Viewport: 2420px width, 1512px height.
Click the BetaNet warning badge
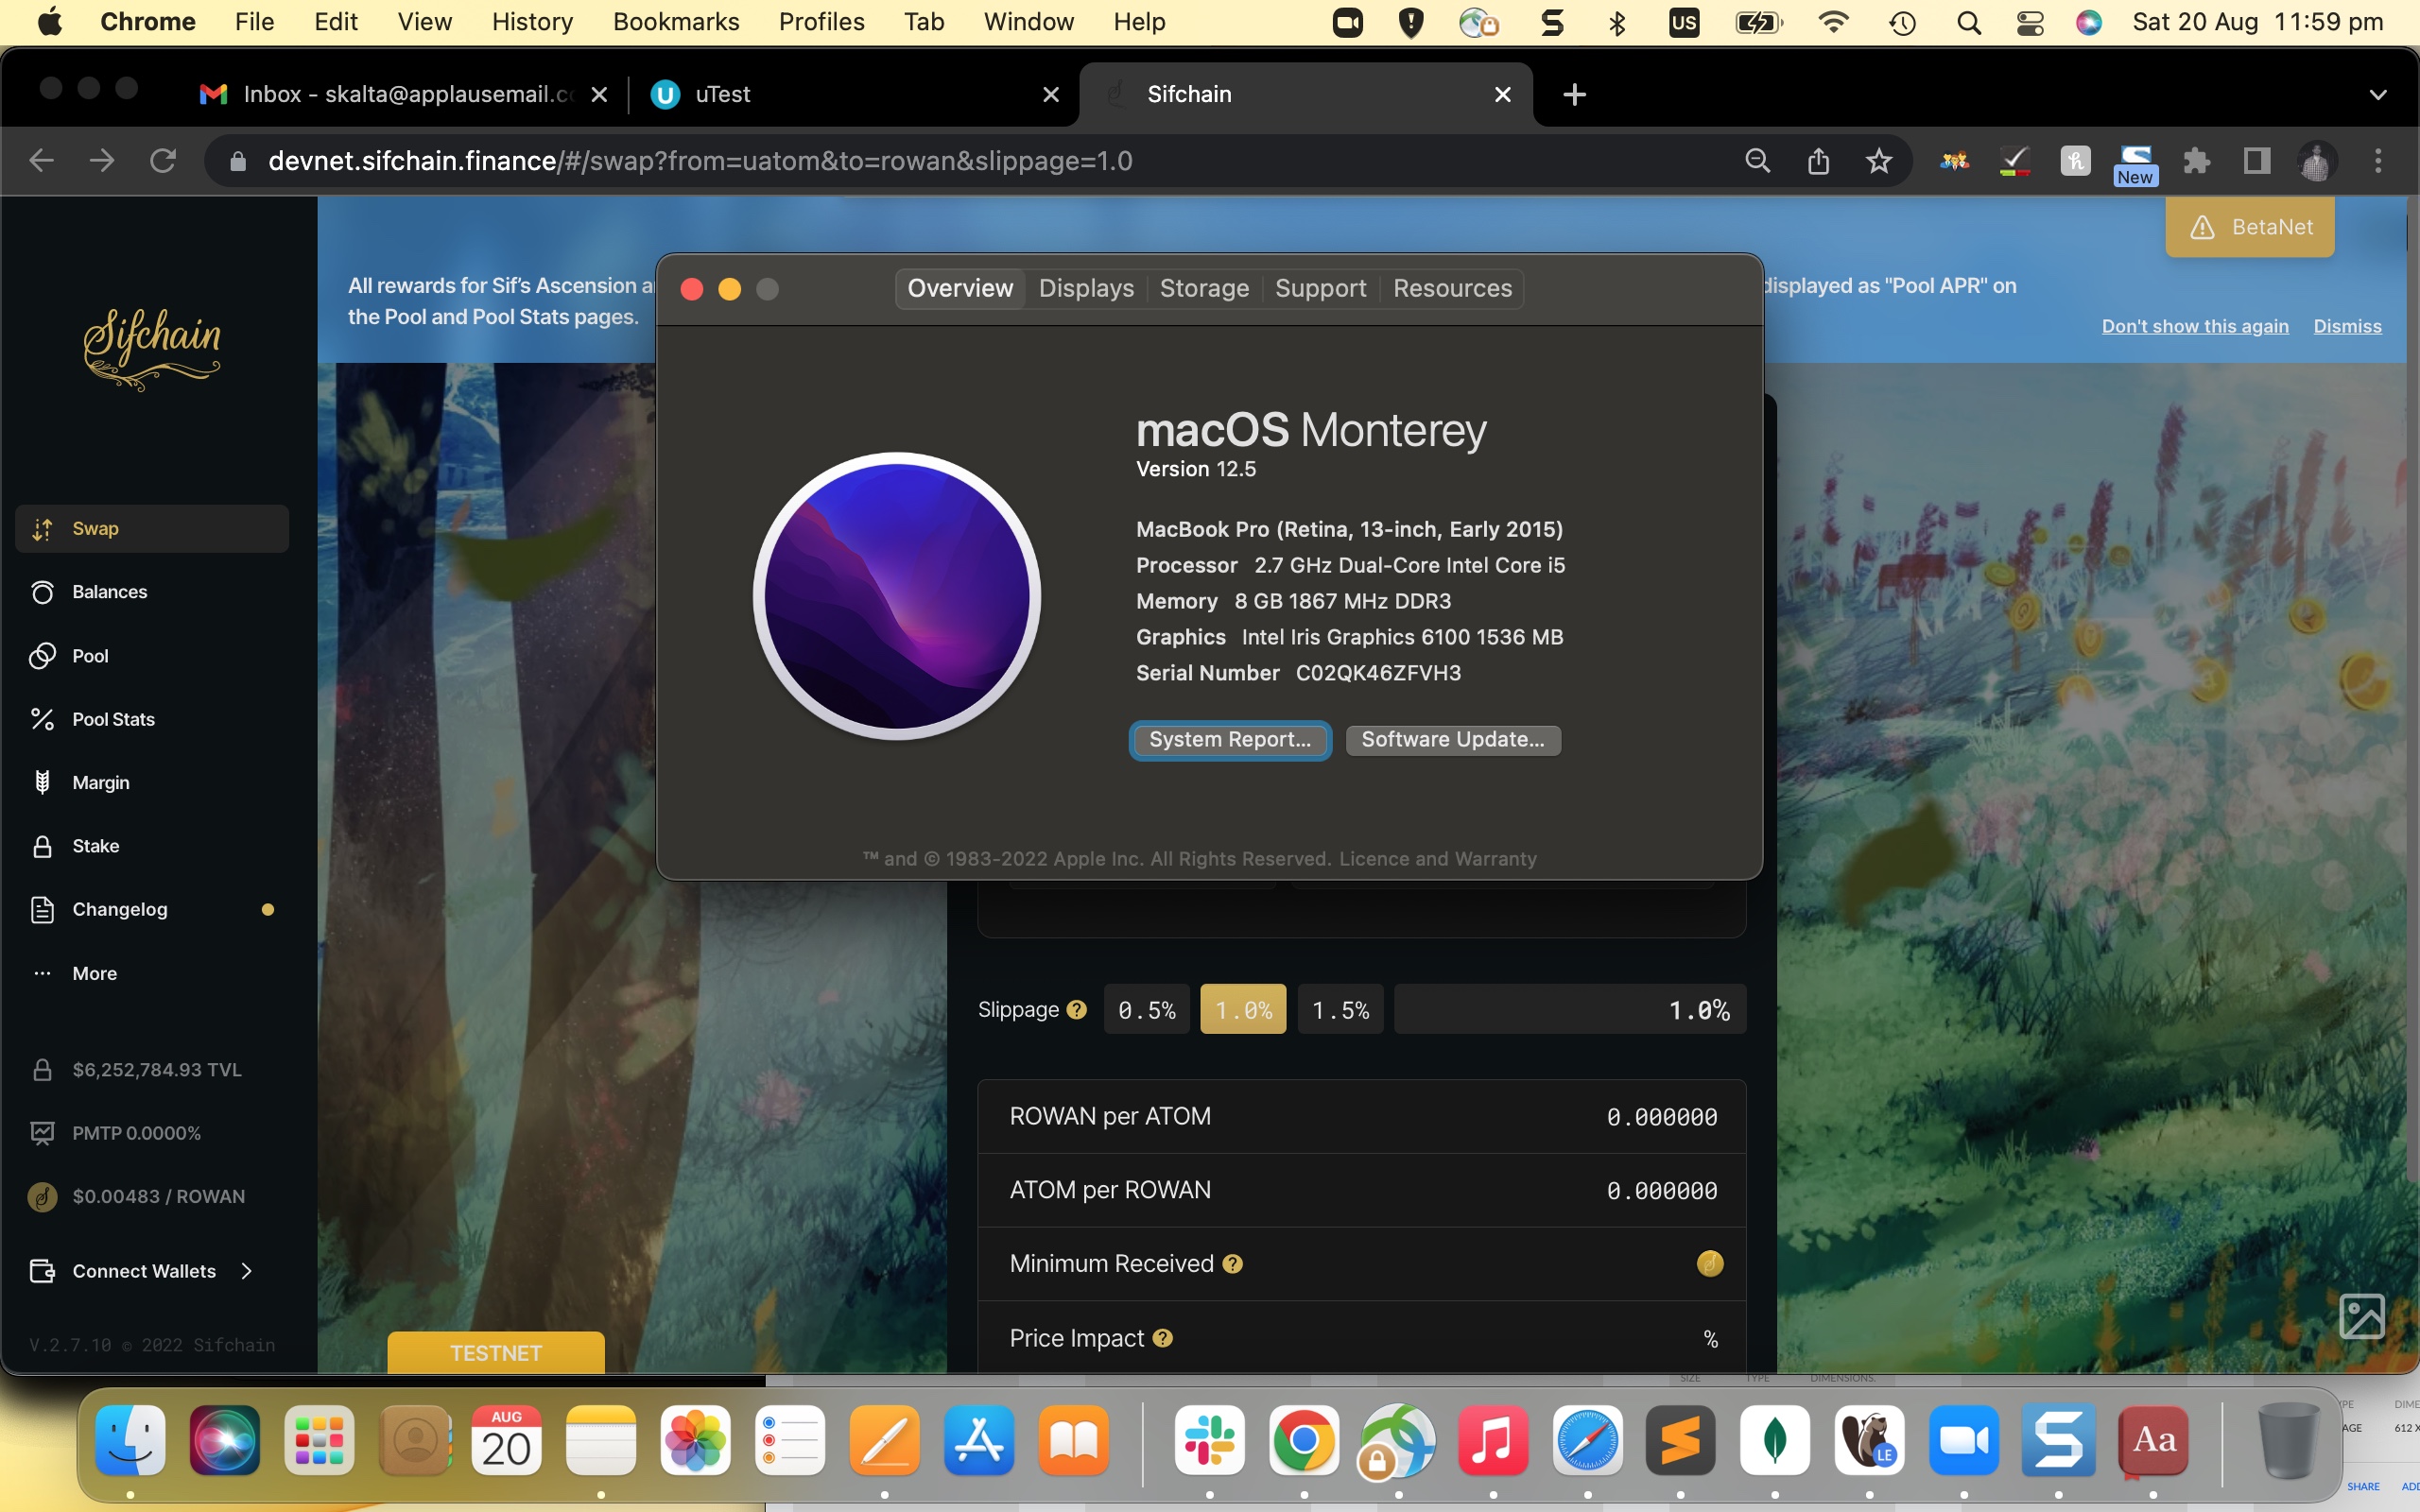(2250, 227)
